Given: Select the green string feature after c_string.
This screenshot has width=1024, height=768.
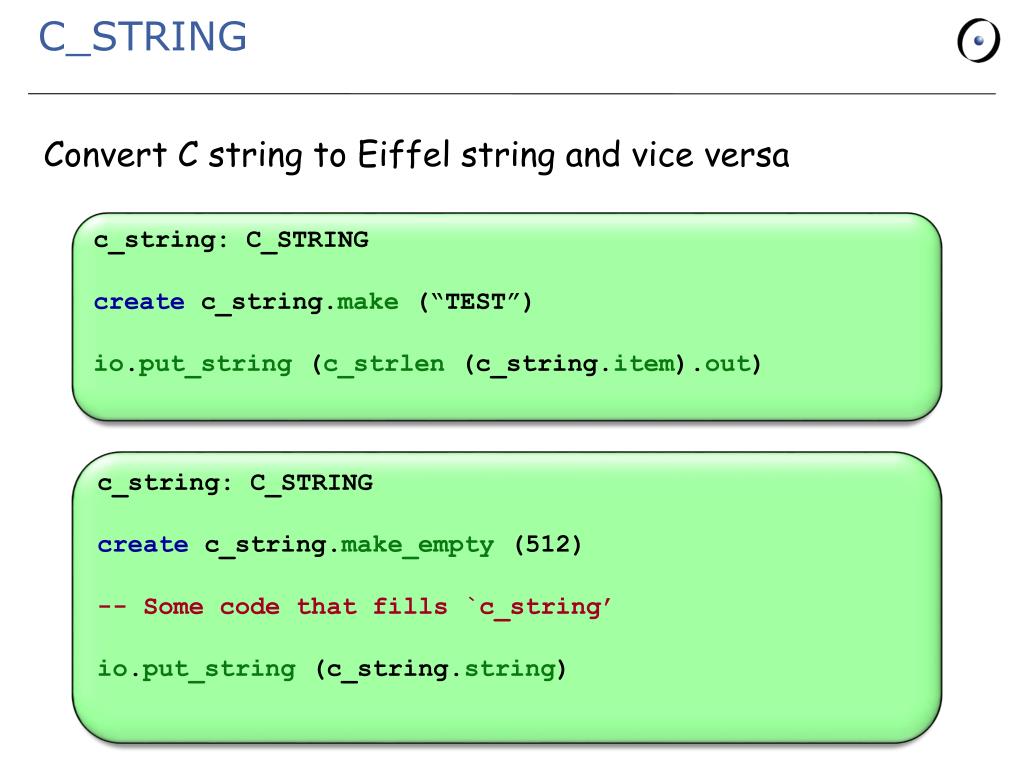Looking at the screenshot, I should point(509,668).
